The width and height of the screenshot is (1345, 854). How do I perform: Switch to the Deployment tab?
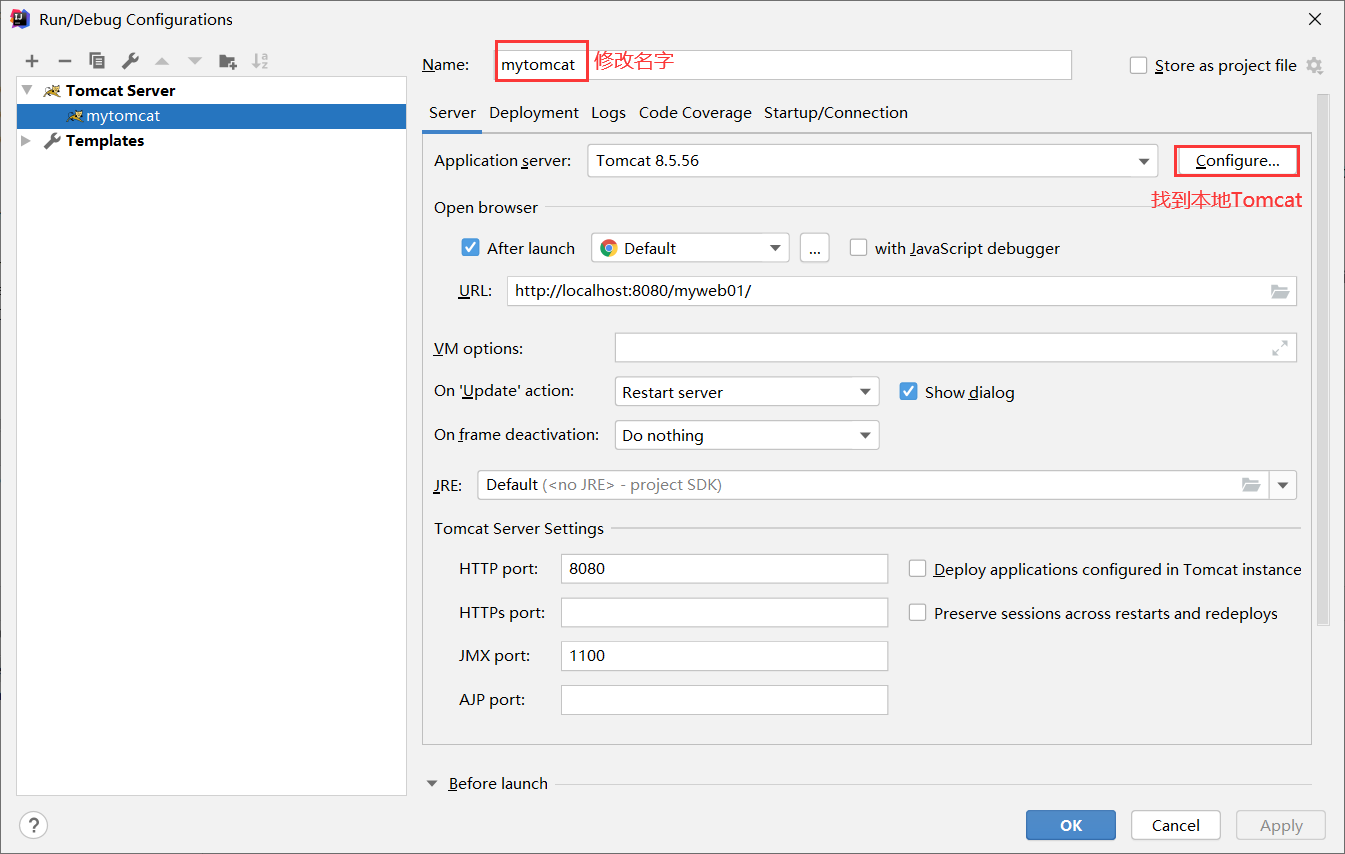(534, 113)
